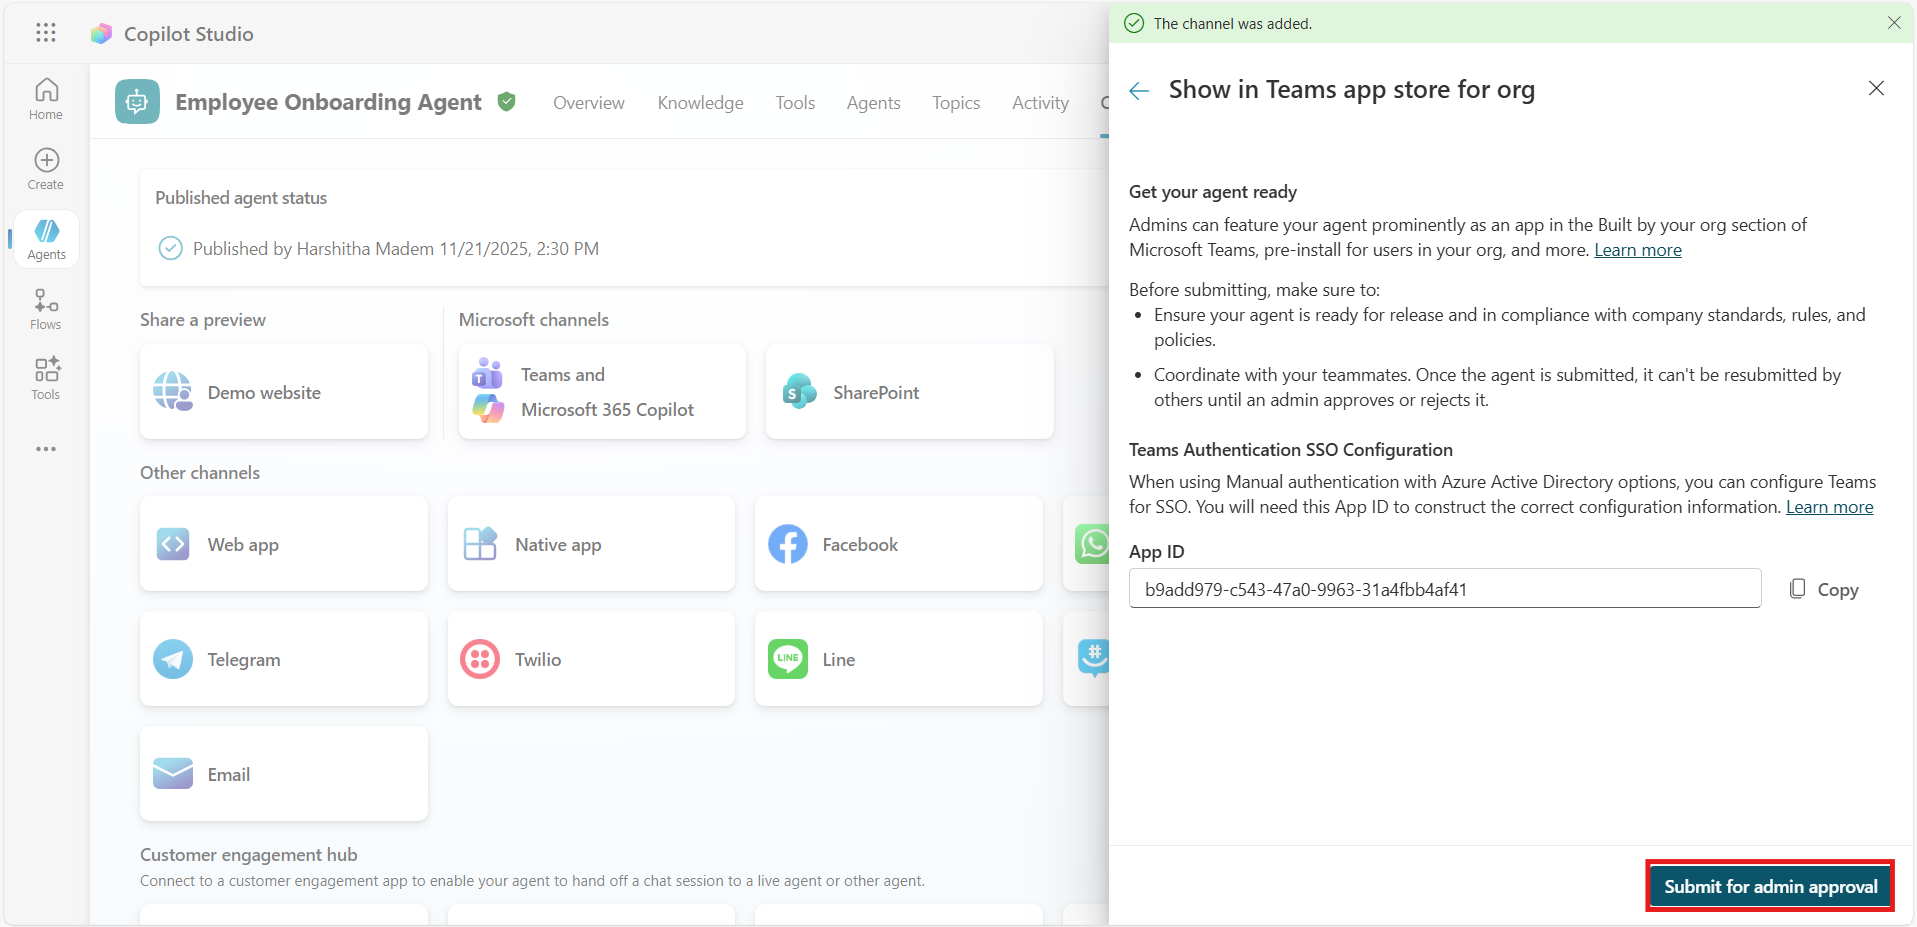1917x927 pixels.
Task: Choose the SharePoint channel
Action: (x=908, y=392)
